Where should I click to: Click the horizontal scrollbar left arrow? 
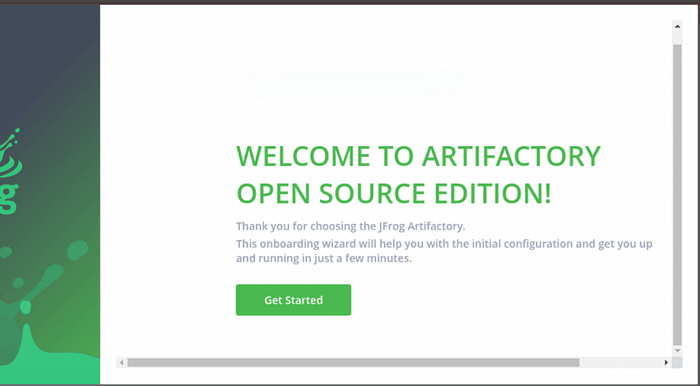point(121,362)
